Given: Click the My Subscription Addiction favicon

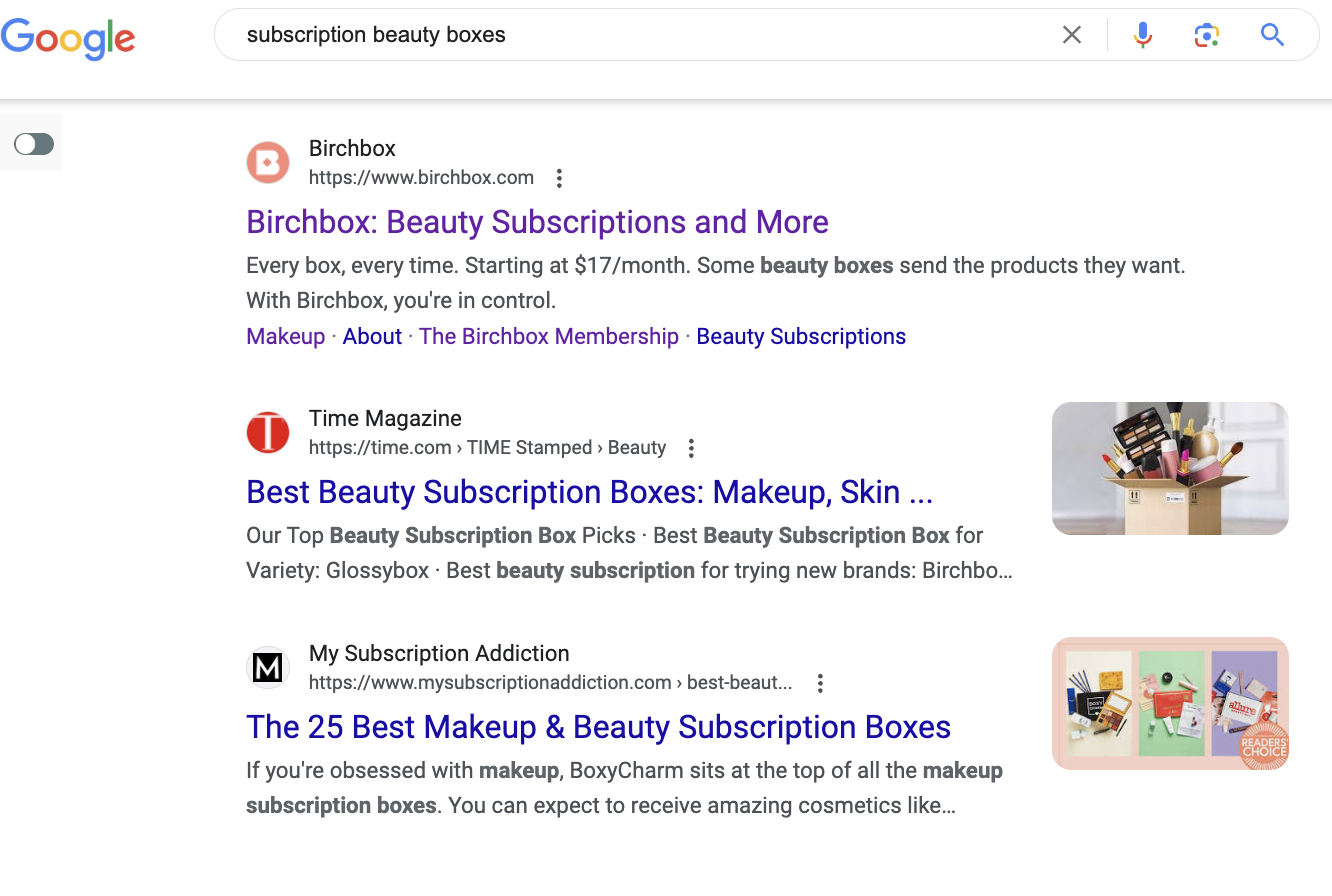Looking at the screenshot, I should 268,667.
